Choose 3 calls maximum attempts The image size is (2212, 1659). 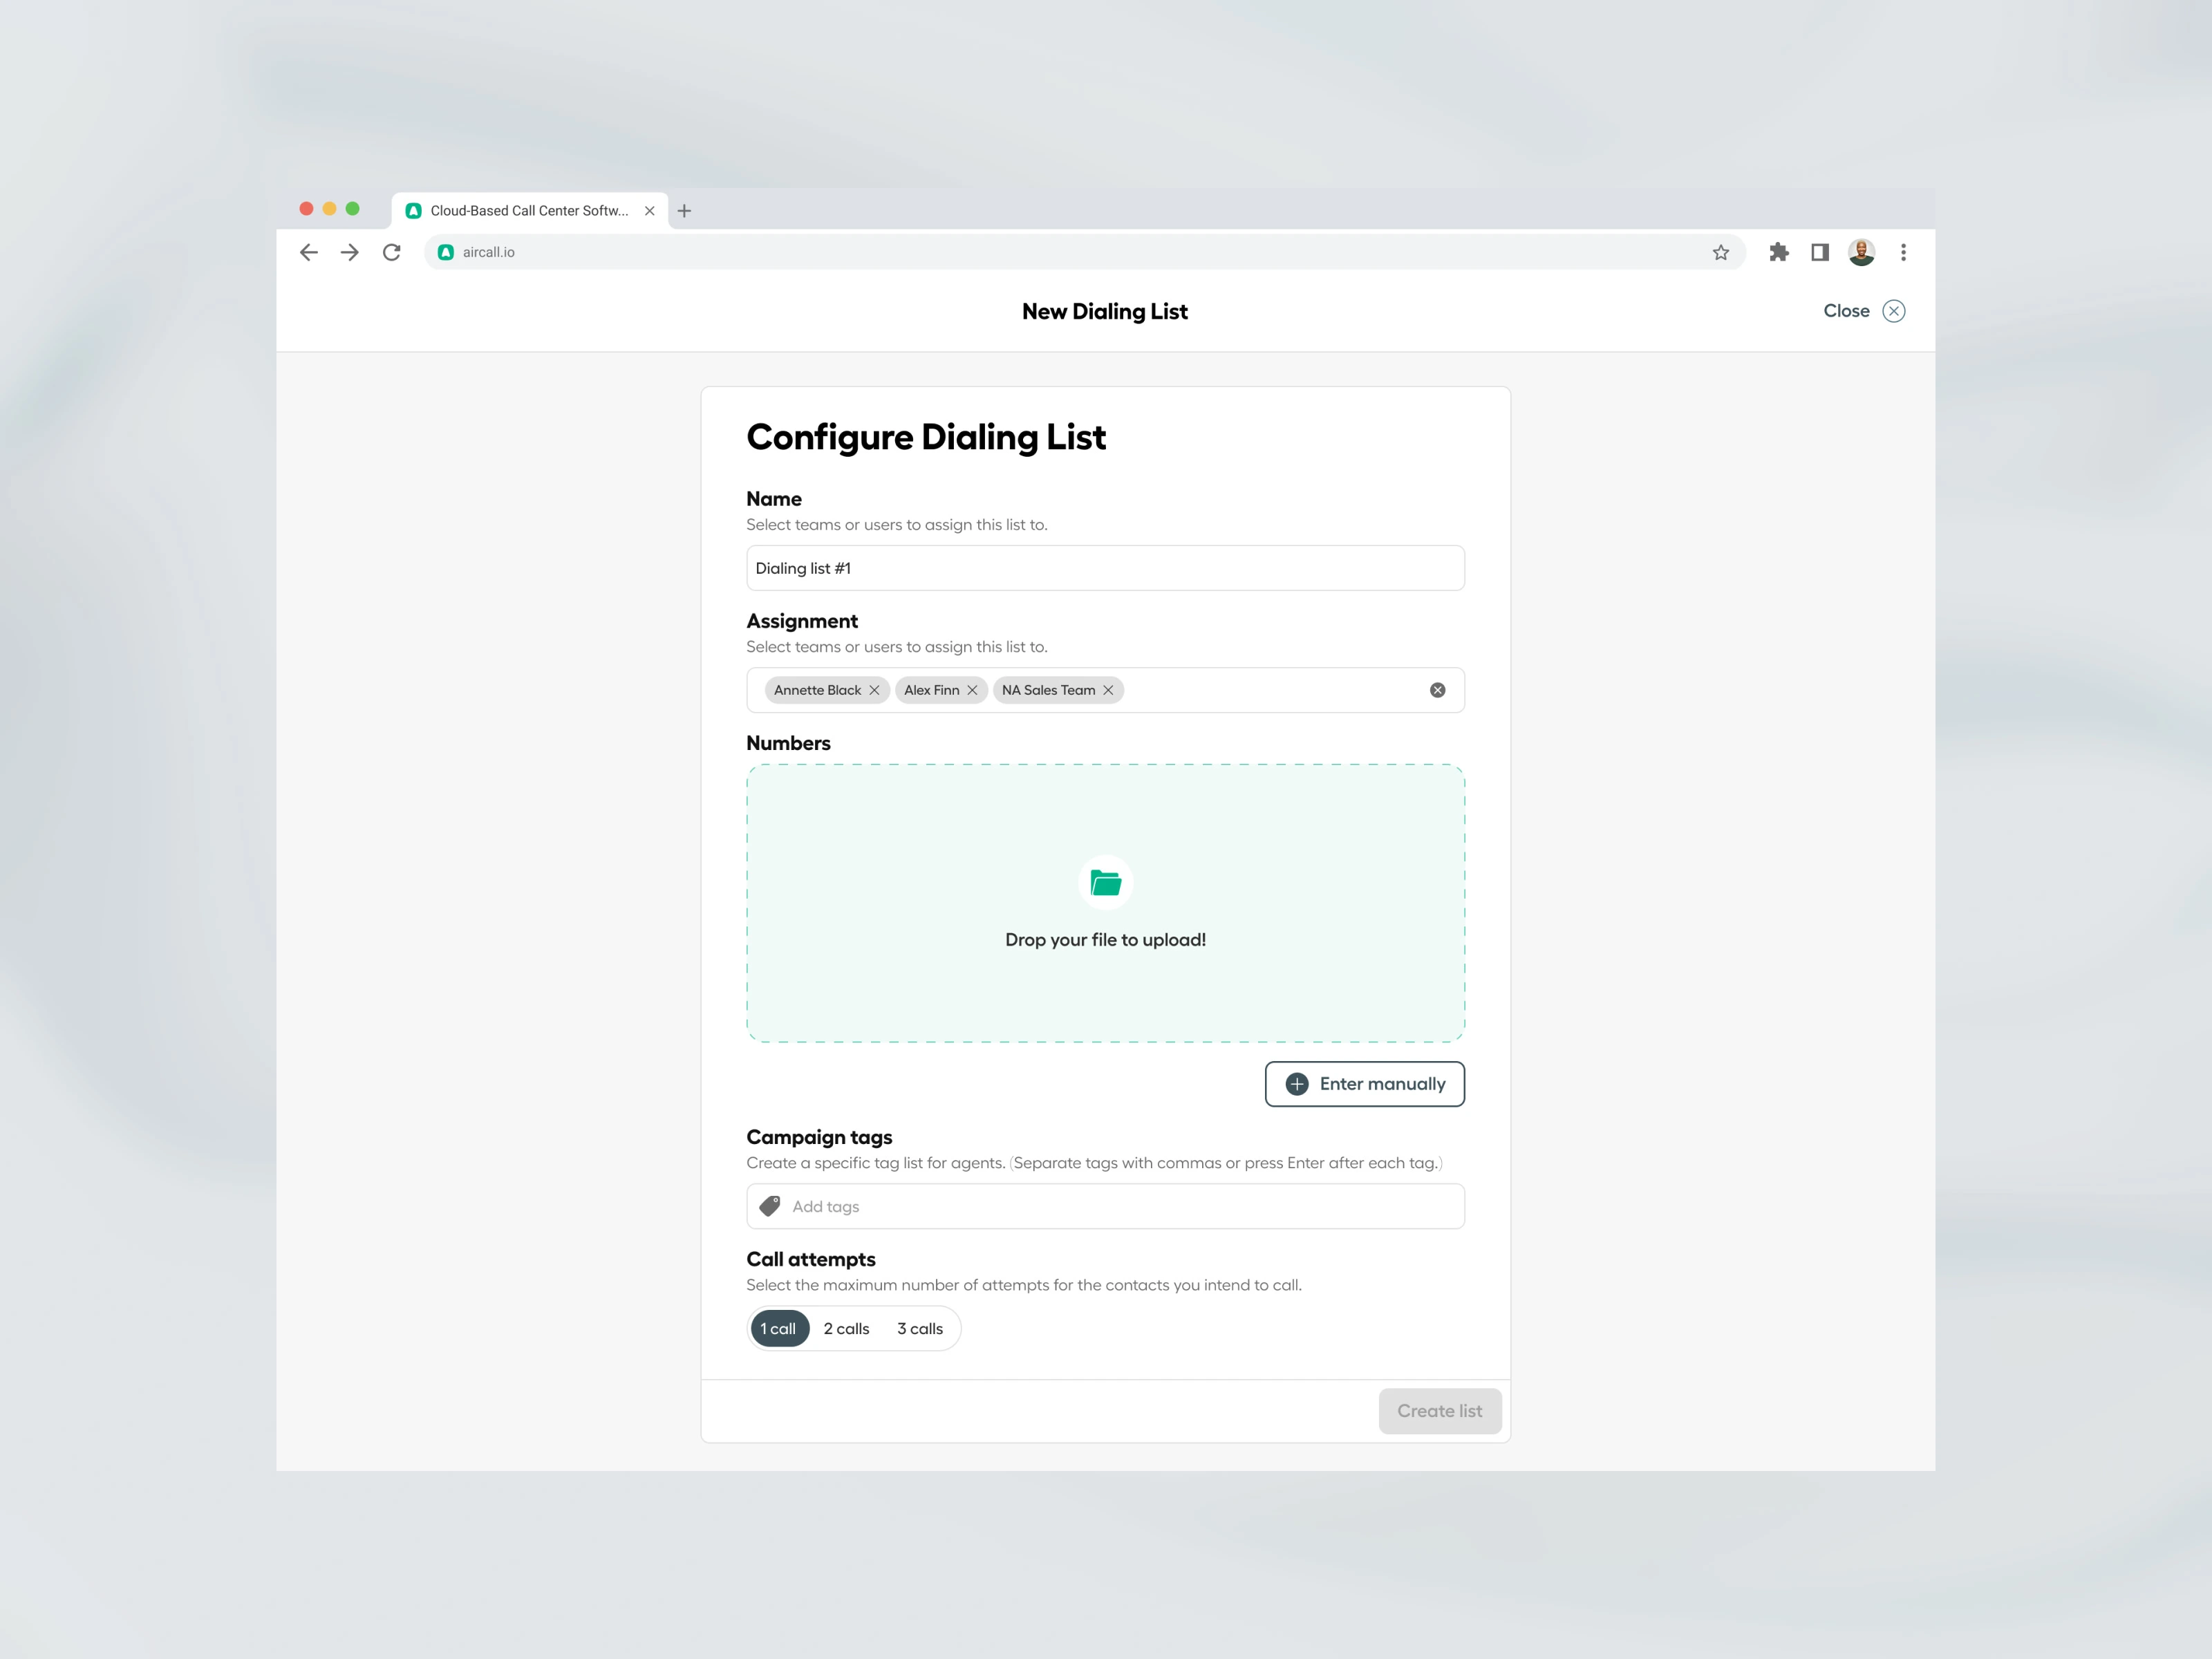(919, 1328)
